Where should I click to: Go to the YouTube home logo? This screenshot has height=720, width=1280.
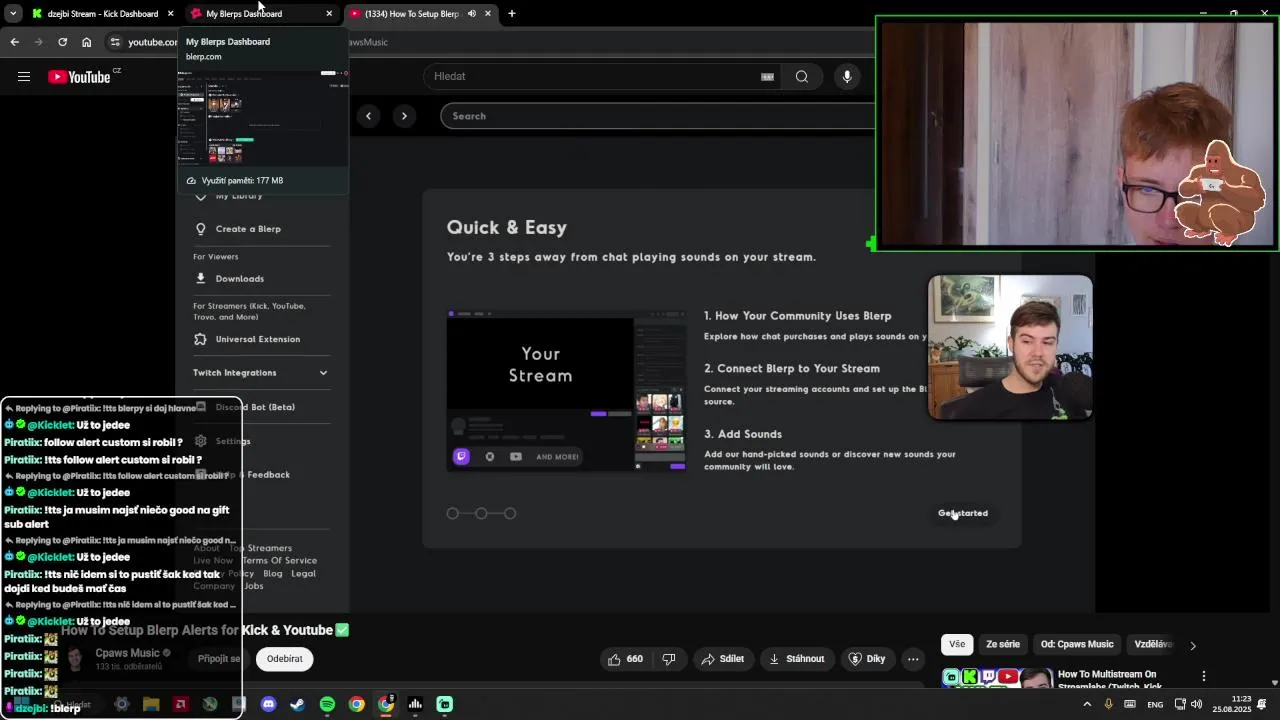tap(79, 77)
